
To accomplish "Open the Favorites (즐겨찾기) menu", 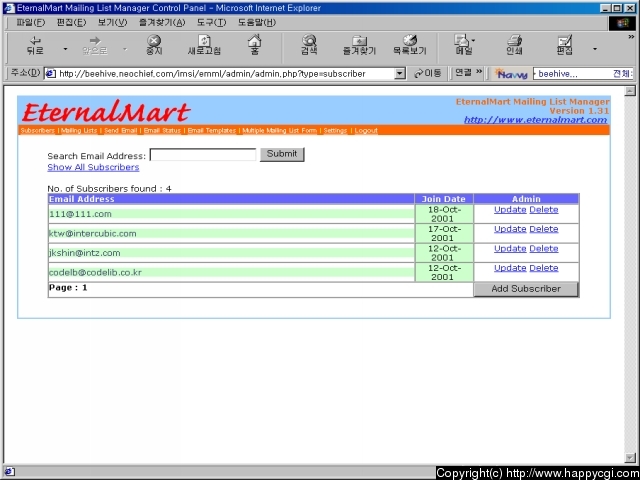I will 162,22.
